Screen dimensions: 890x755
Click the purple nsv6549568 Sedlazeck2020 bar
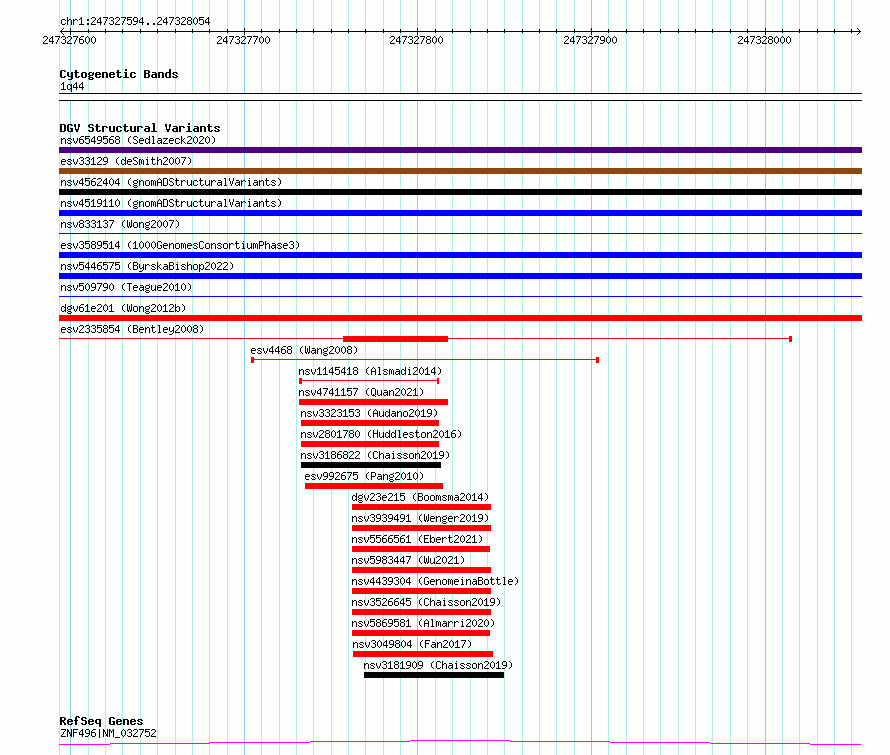point(460,150)
